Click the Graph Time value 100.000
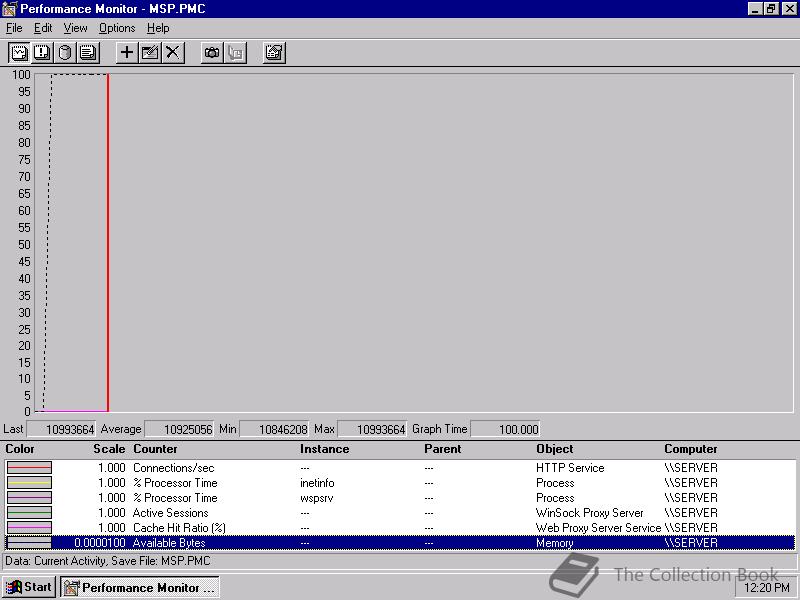Image resolution: width=800 pixels, height=600 pixels. point(505,429)
